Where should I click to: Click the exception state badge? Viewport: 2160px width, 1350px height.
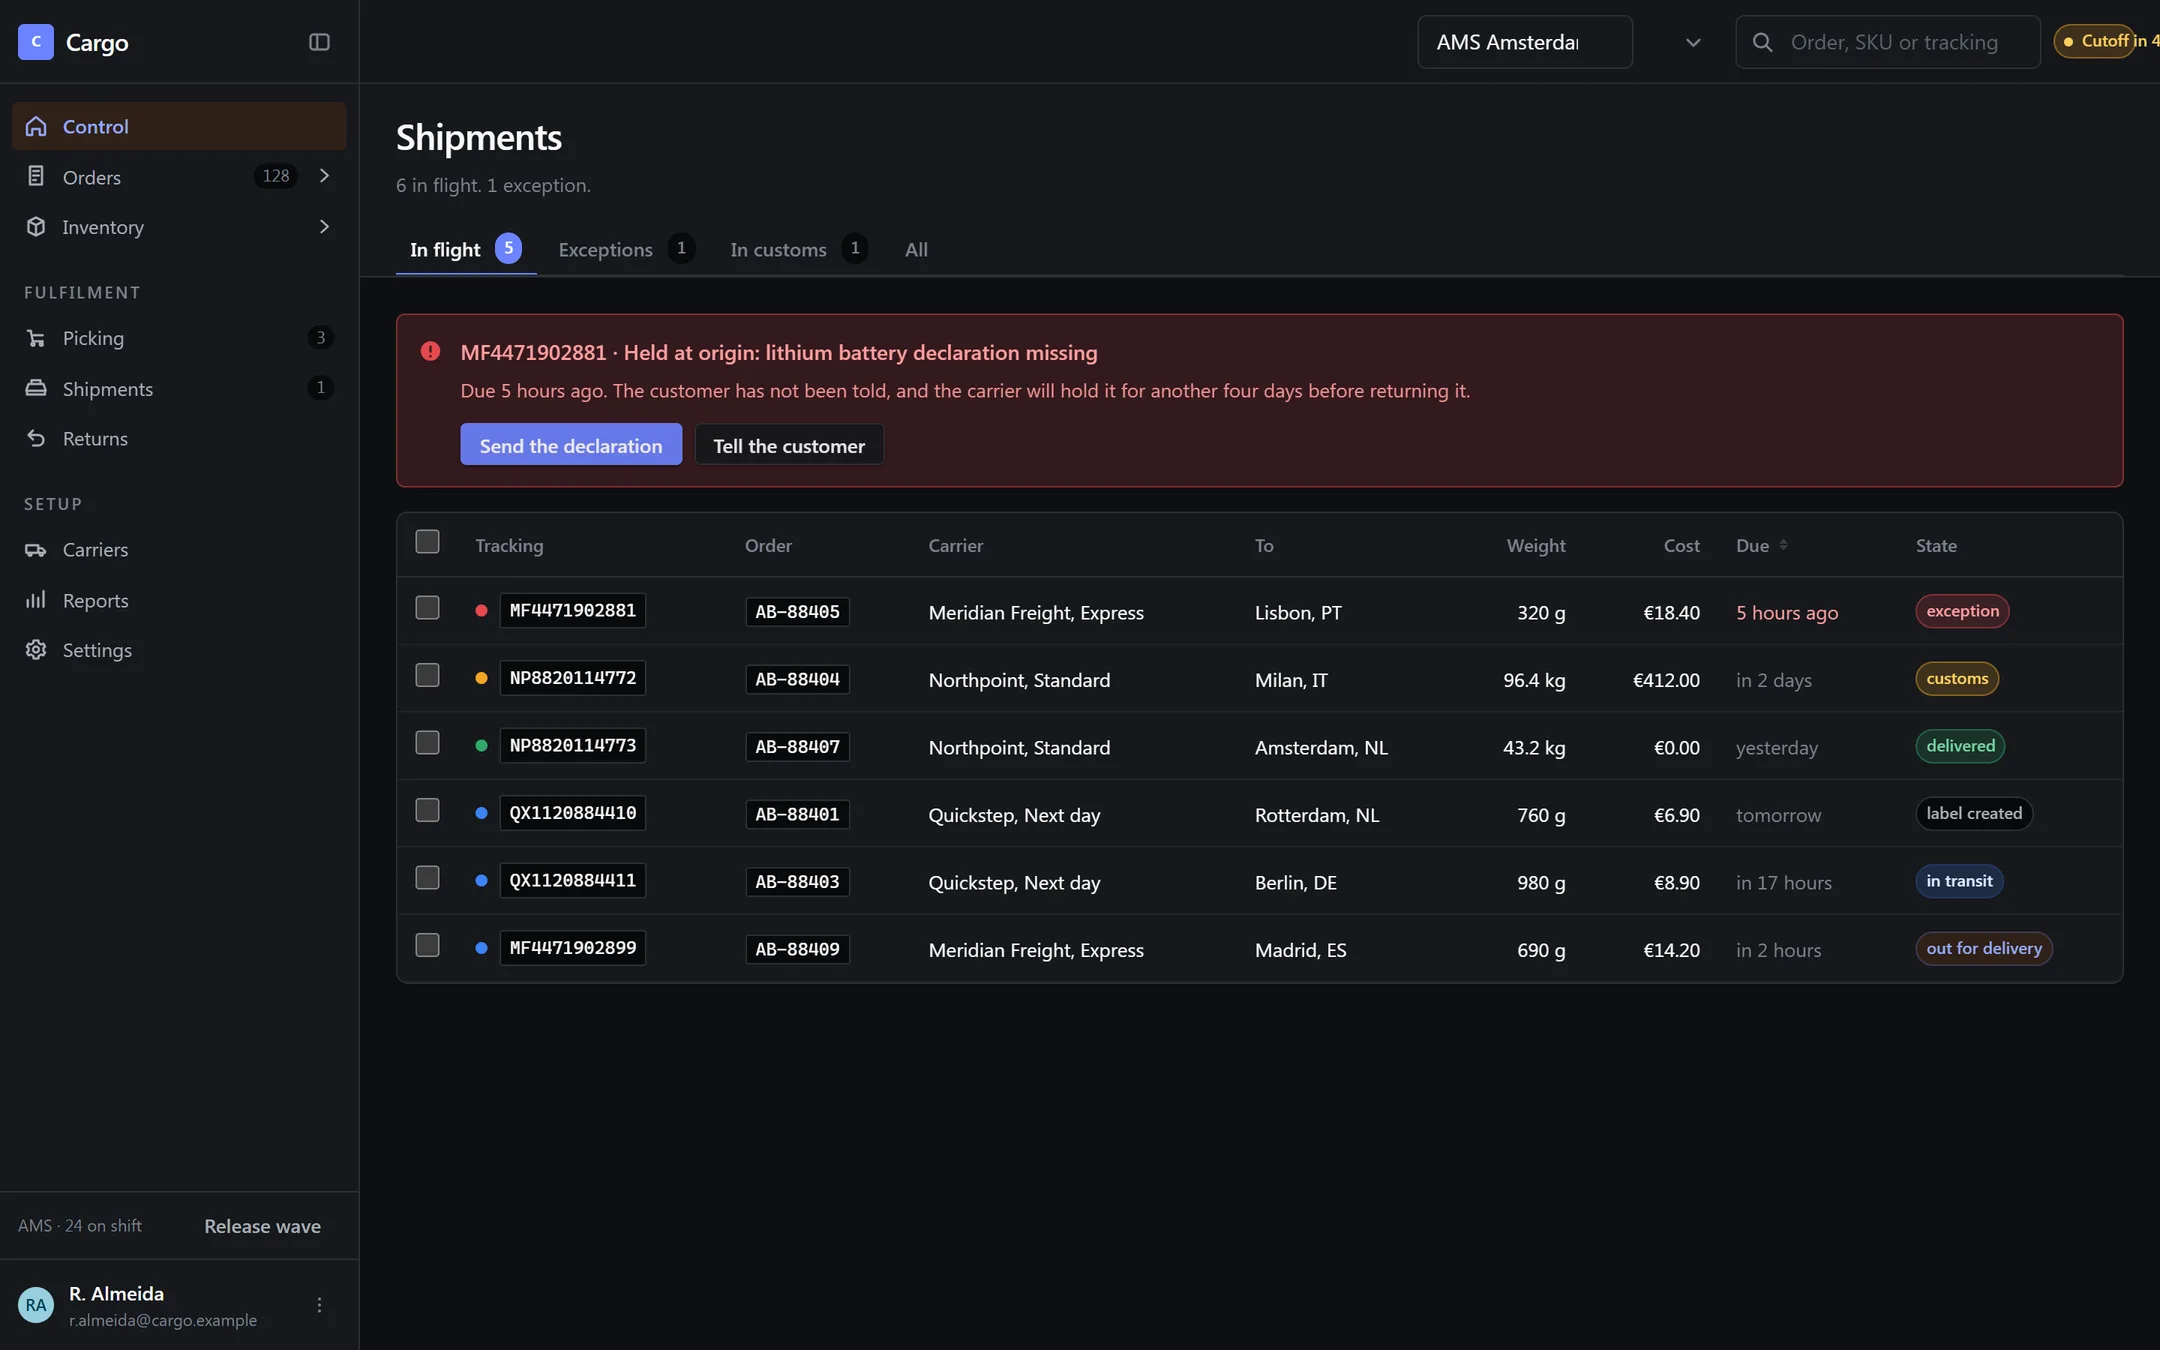(1962, 611)
